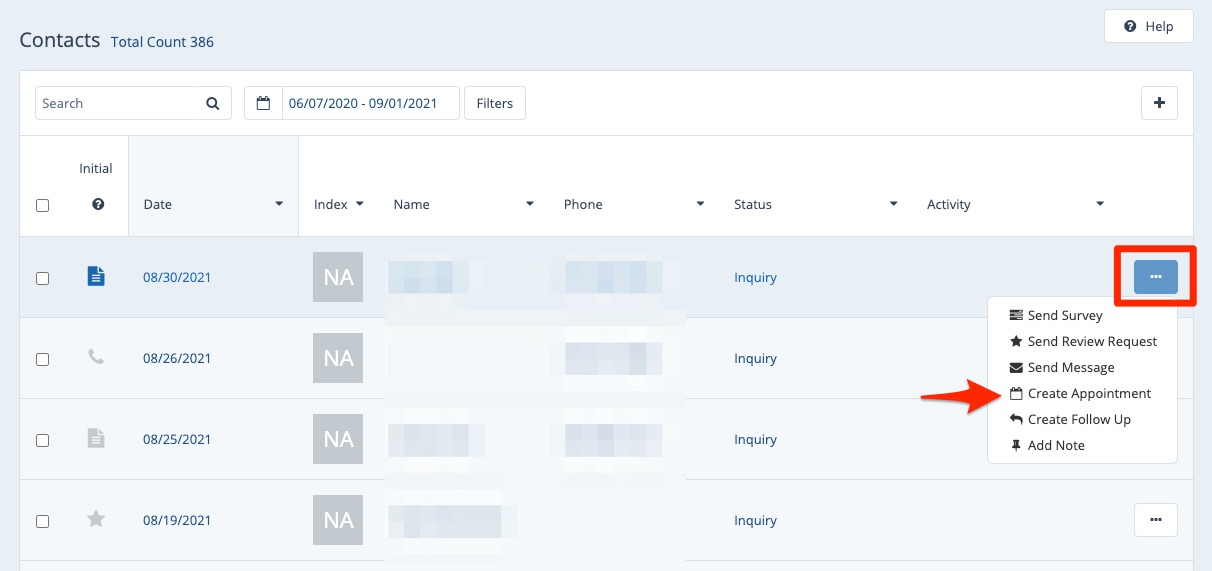Check the box for 08/30/2021 contact

[42, 278]
